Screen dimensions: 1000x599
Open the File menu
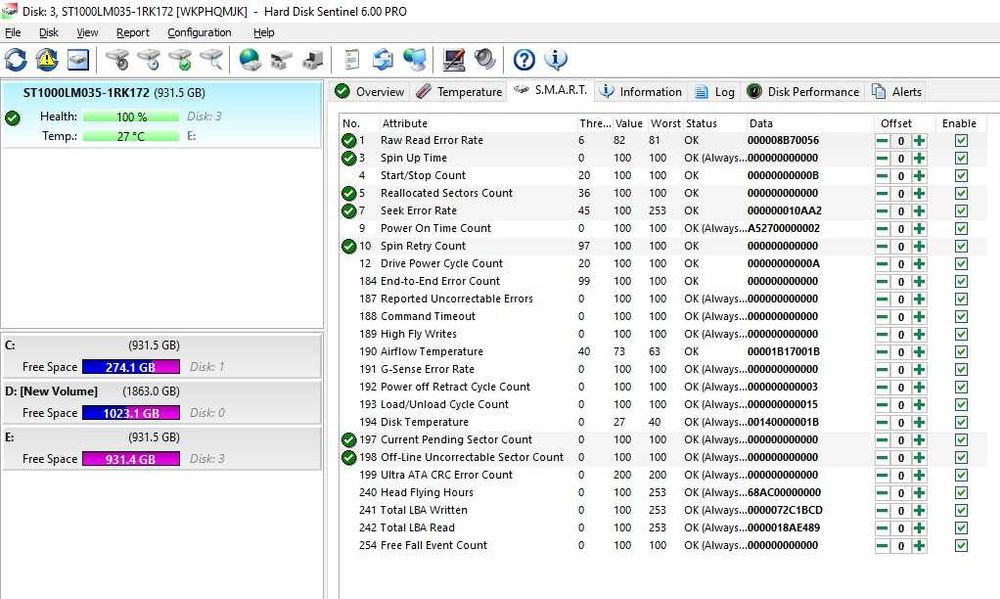tap(13, 33)
